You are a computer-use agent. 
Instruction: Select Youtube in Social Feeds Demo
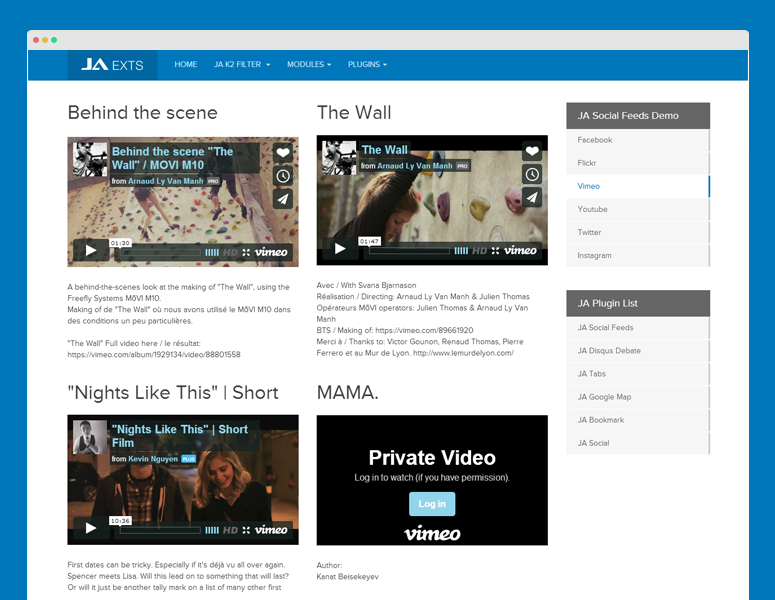(638, 209)
